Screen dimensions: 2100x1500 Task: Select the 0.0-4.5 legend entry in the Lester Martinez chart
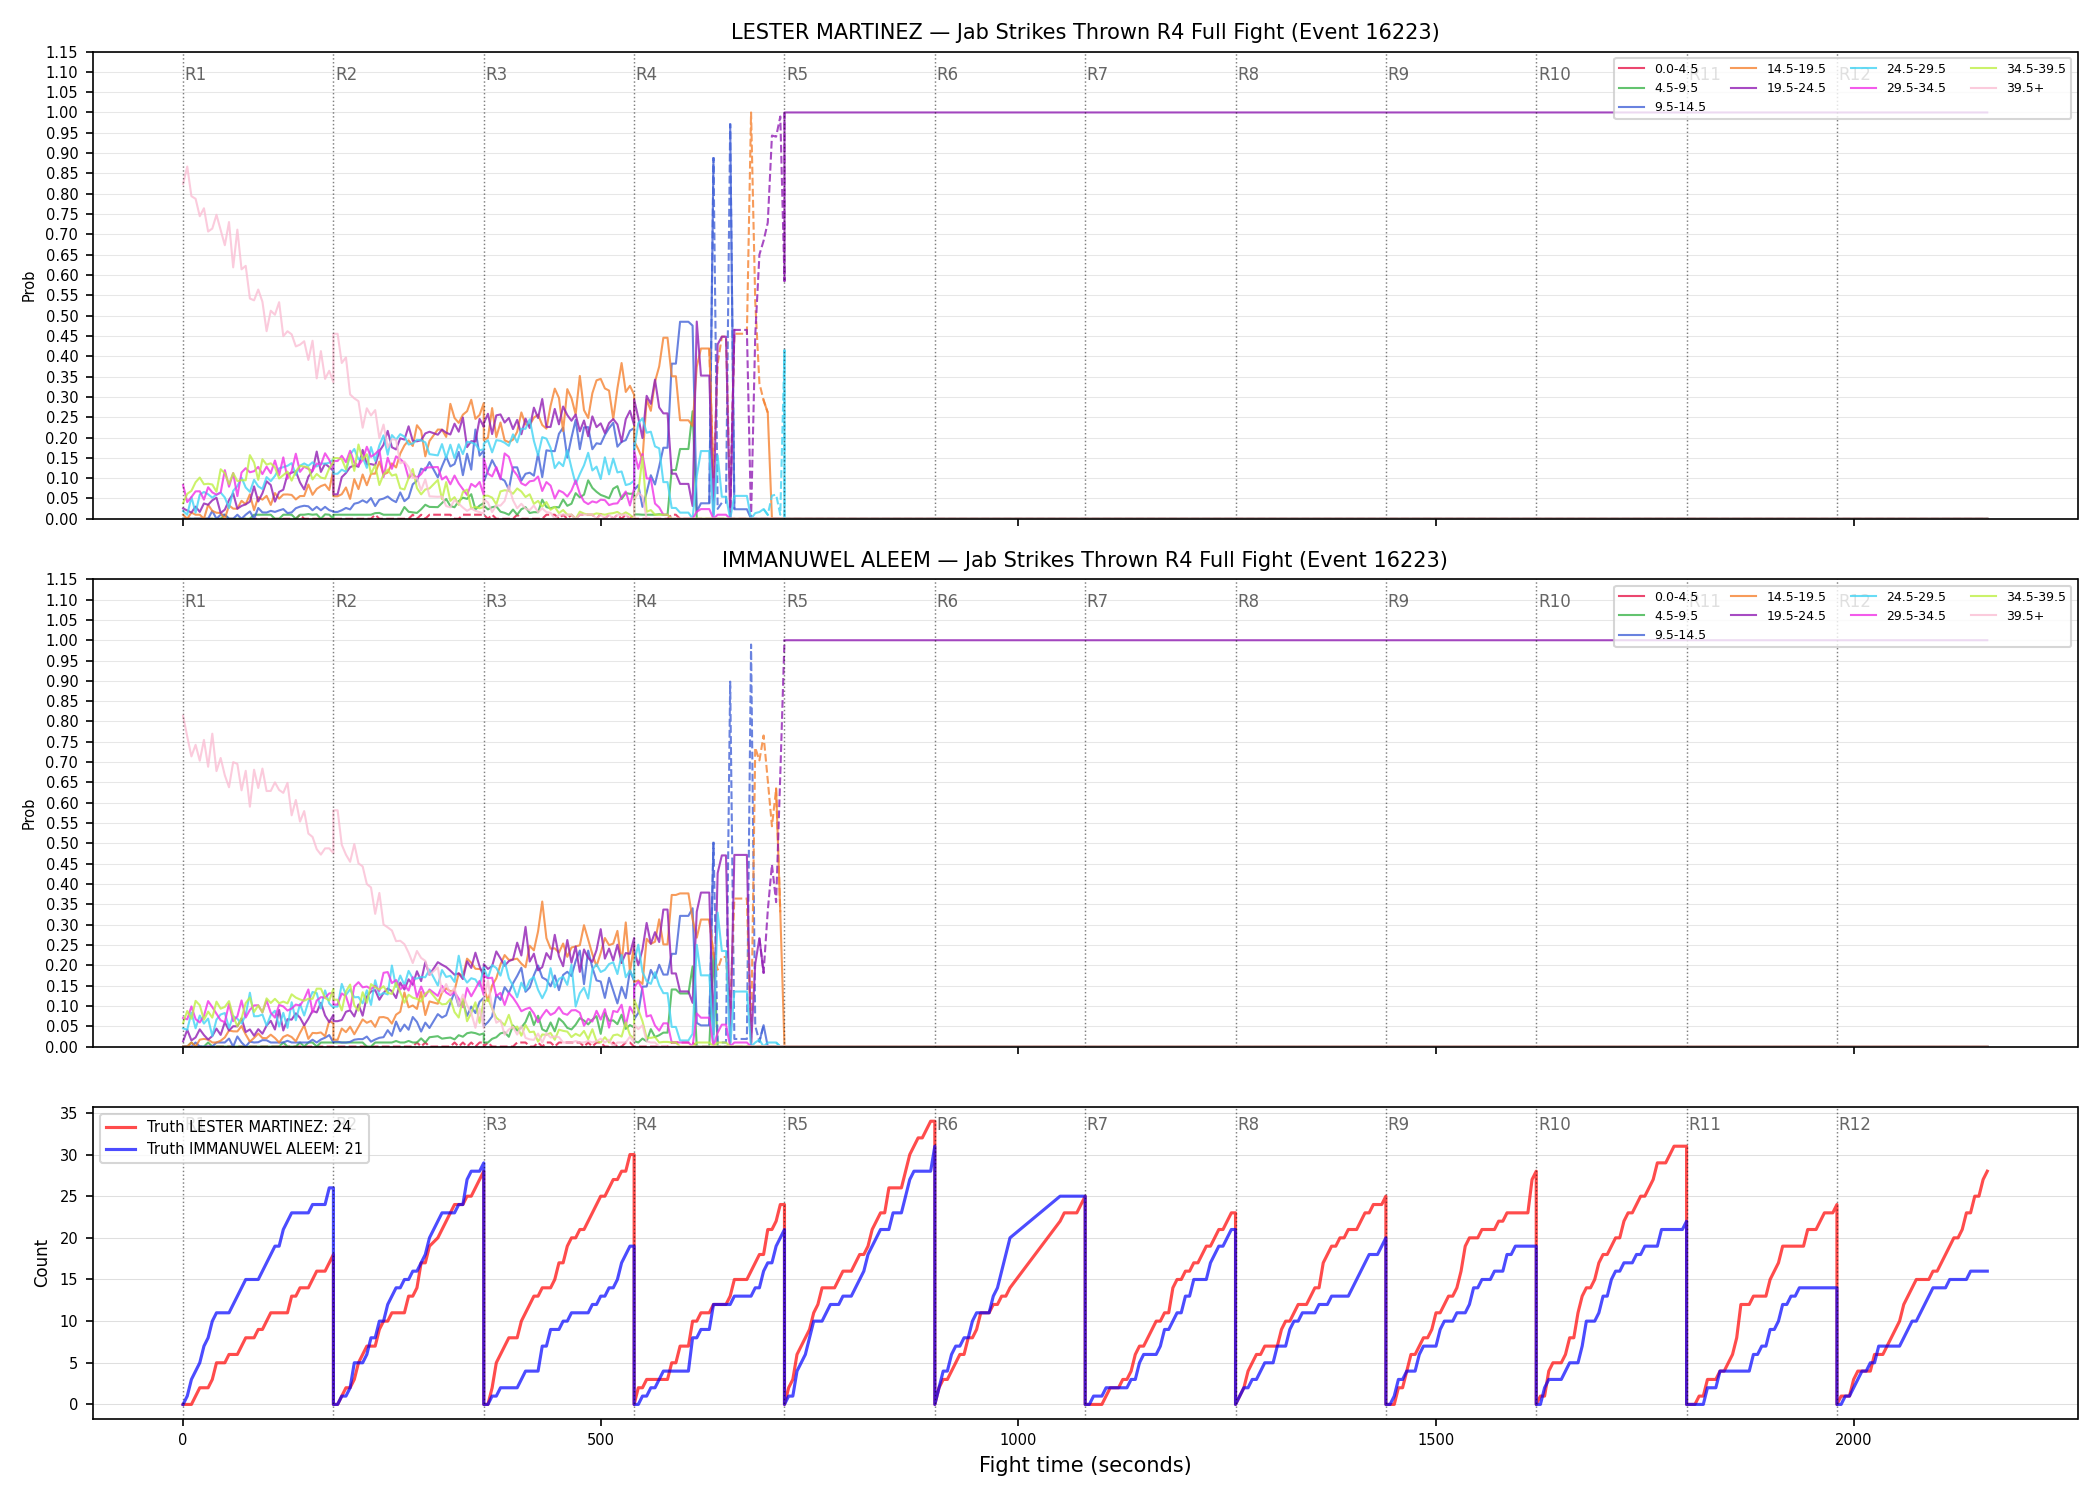pyautogui.click(x=1658, y=69)
